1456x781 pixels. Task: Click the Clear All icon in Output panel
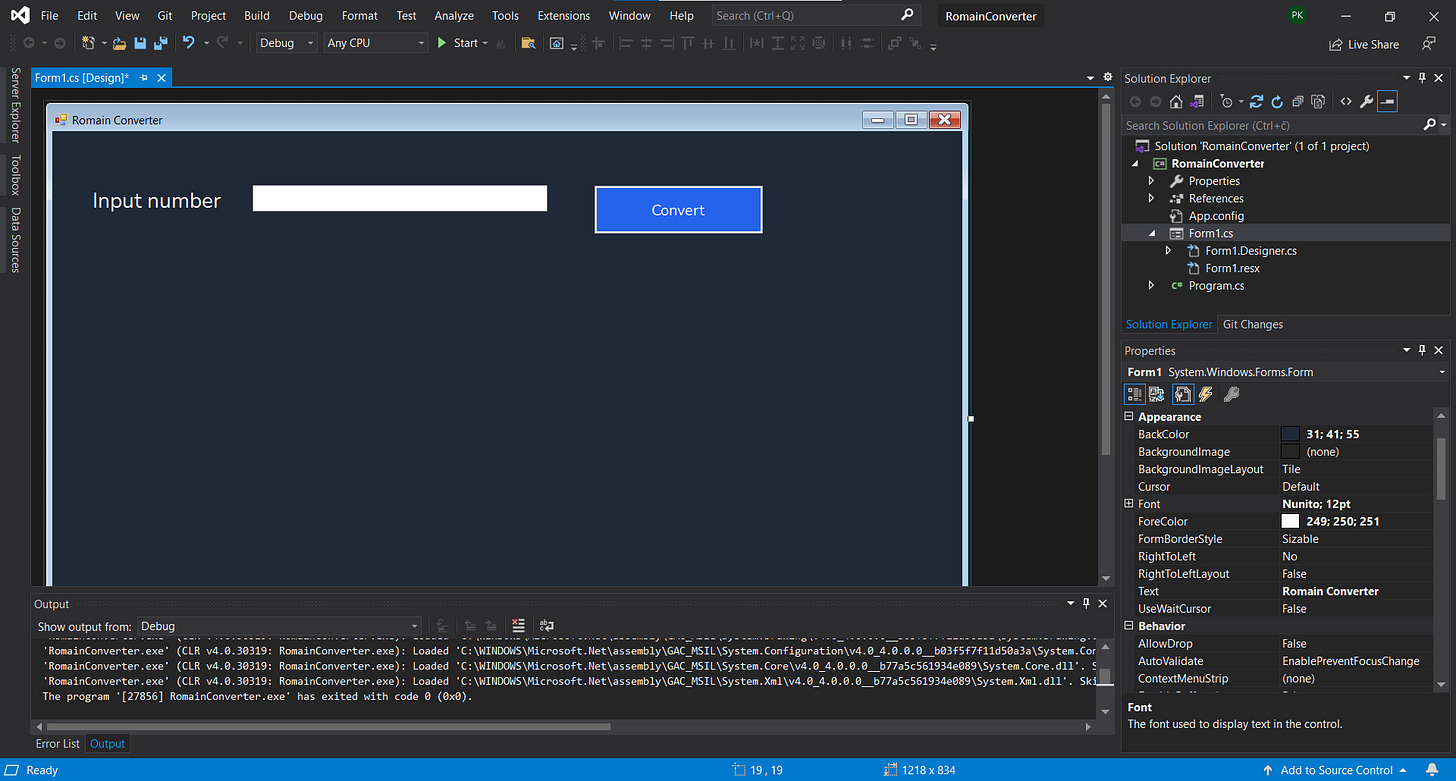pos(518,626)
